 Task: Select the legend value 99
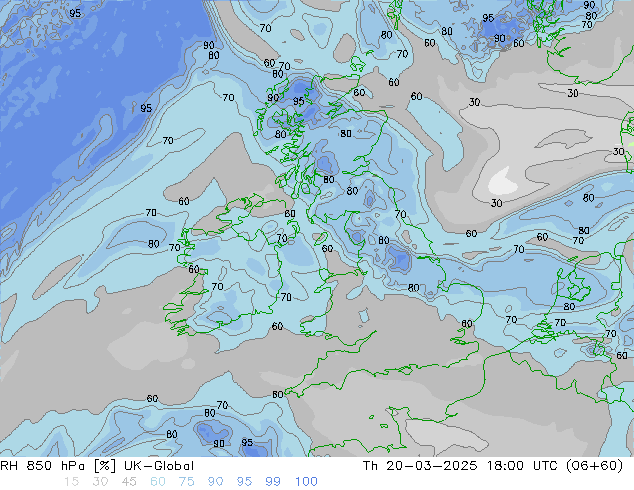pos(273,482)
